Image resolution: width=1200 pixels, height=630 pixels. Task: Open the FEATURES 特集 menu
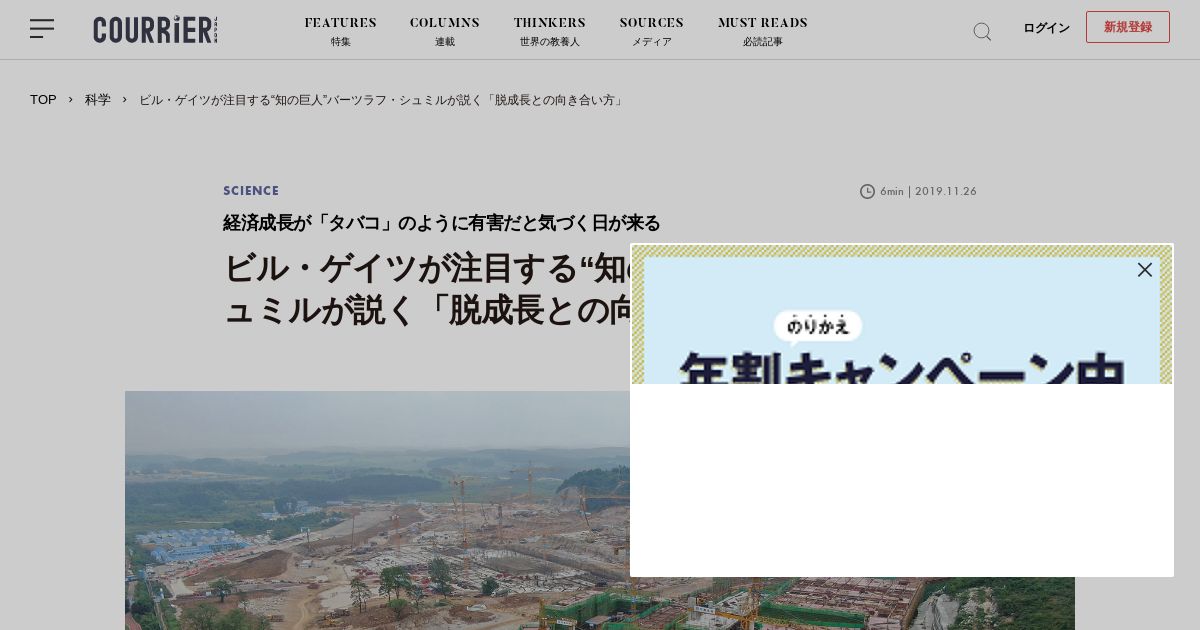pos(341,31)
